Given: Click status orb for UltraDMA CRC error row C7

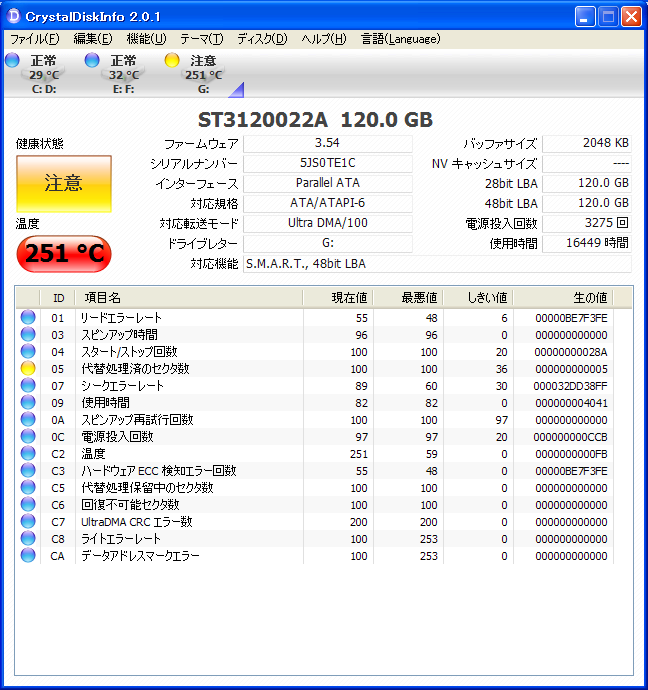Looking at the screenshot, I should [28, 521].
